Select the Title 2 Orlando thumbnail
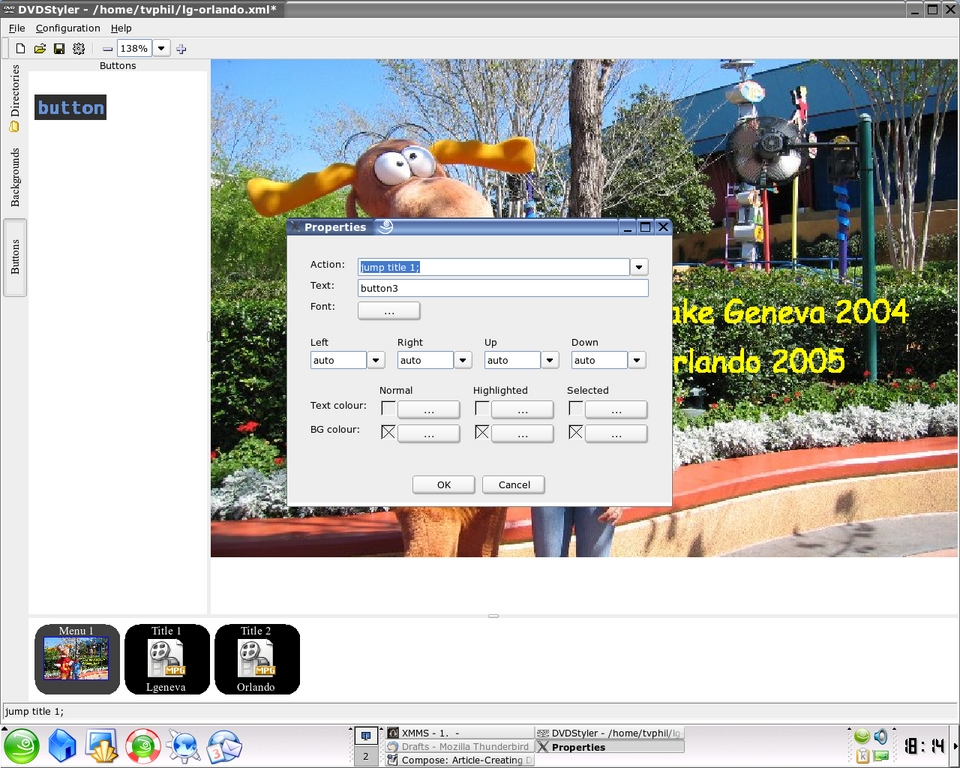Image resolution: width=960 pixels, height=768 pixels. [256, 658]
